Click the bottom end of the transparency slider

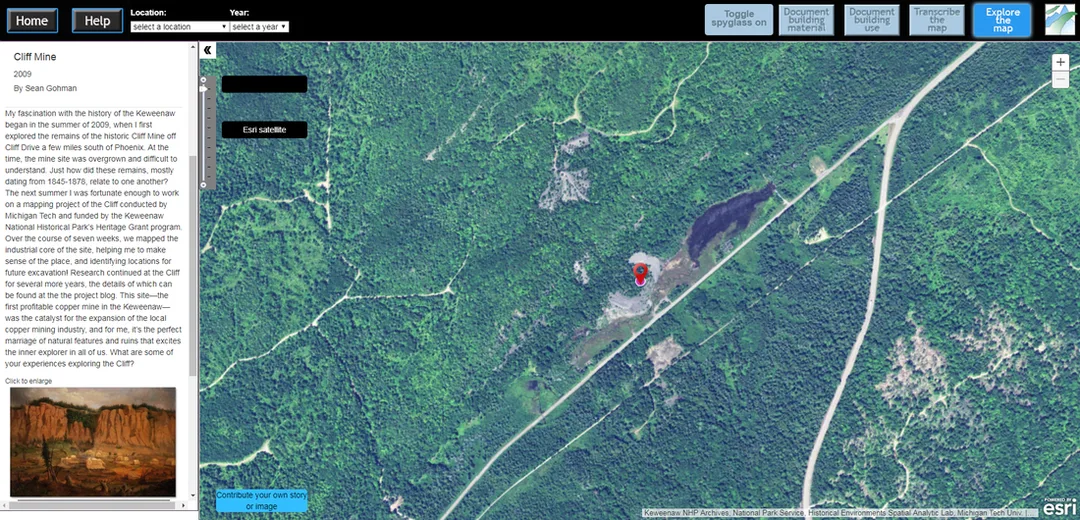[x=203, y=185]
